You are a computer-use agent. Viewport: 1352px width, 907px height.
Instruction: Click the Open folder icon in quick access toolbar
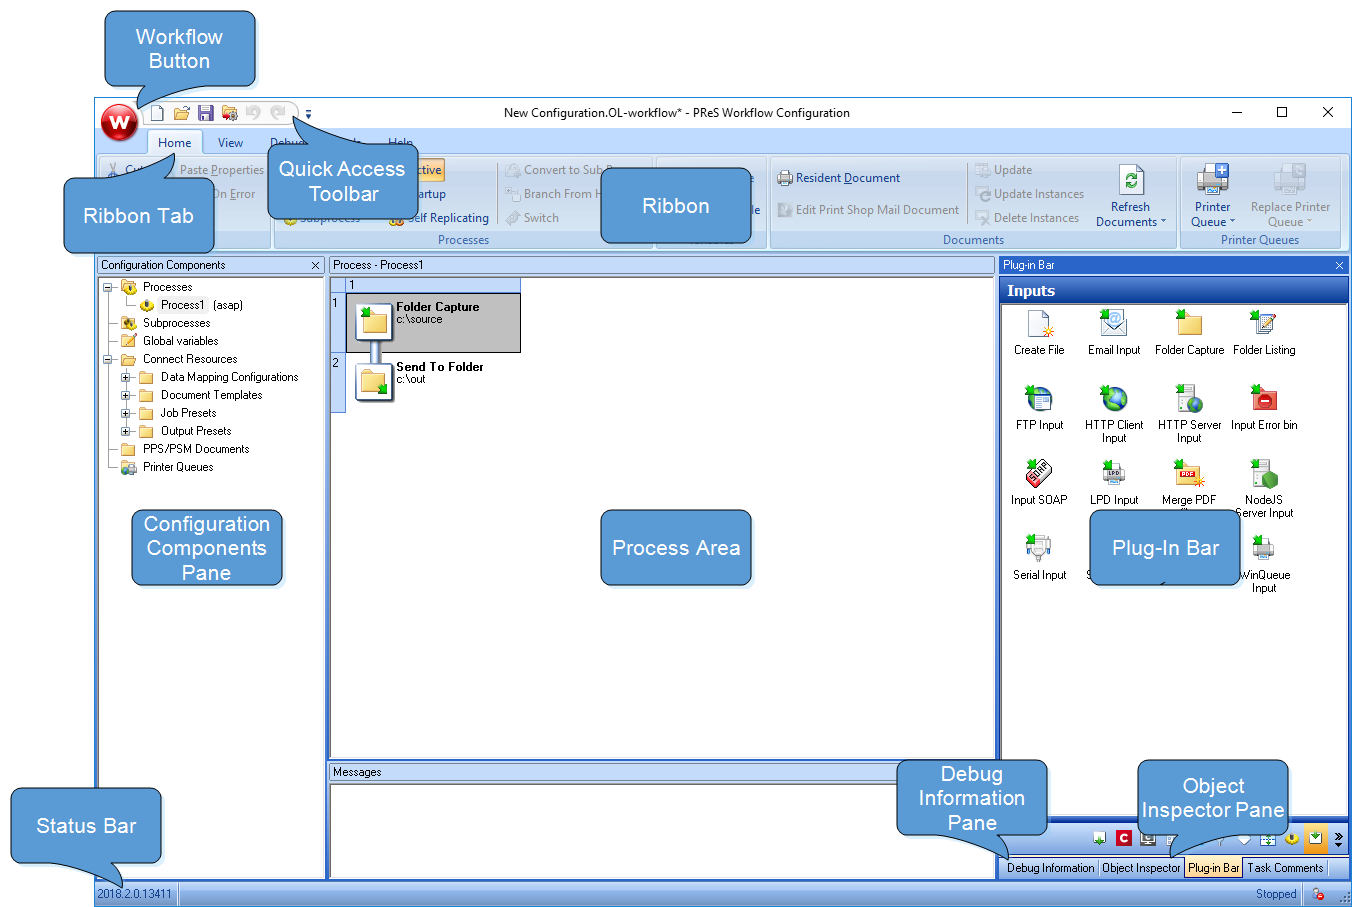(x=181, y=113)
